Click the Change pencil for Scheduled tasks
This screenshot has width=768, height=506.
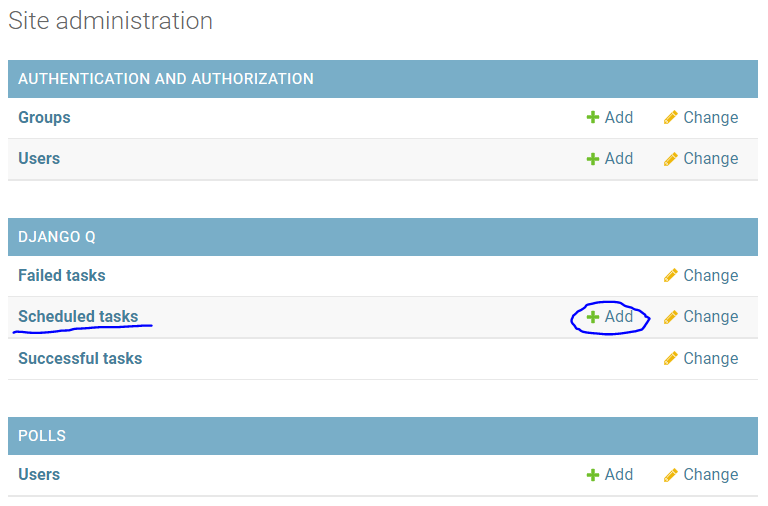point(671,317)
